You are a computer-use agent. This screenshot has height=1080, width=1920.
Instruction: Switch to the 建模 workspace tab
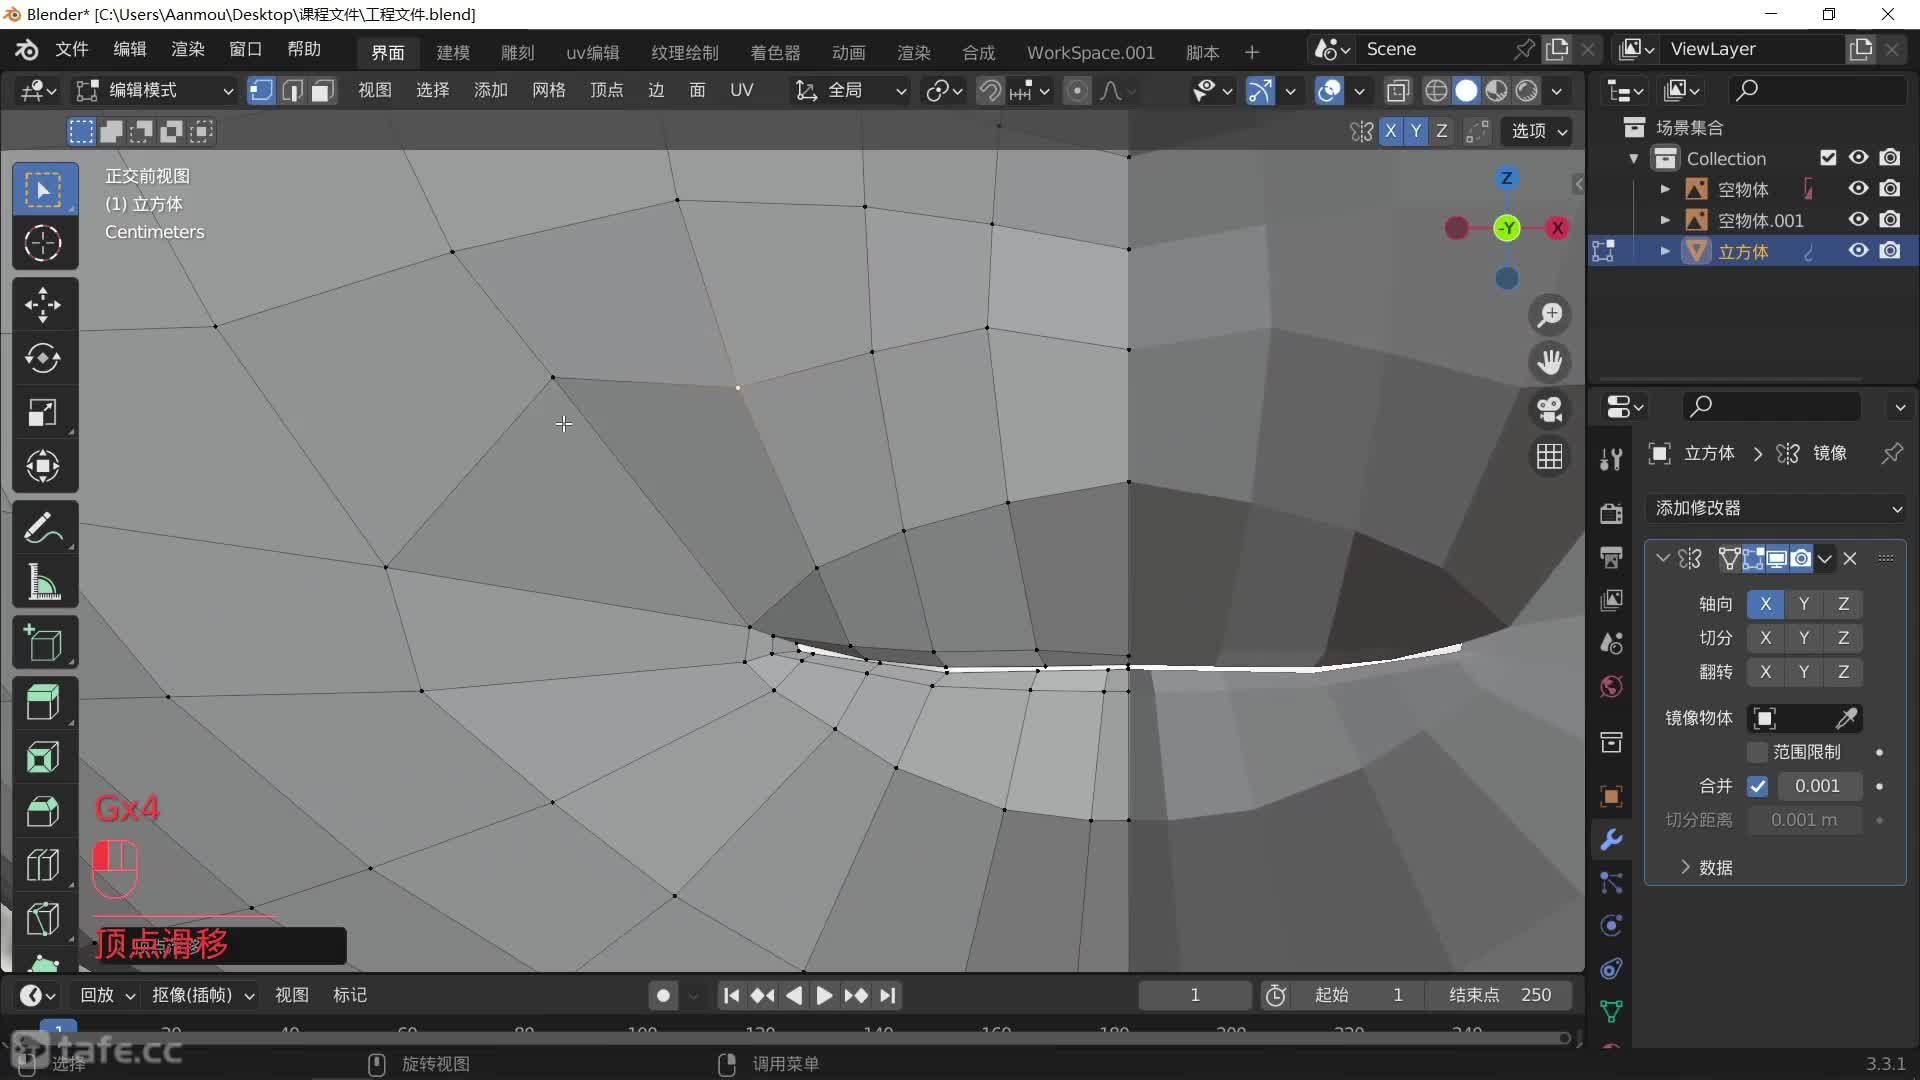click(453, 52)
